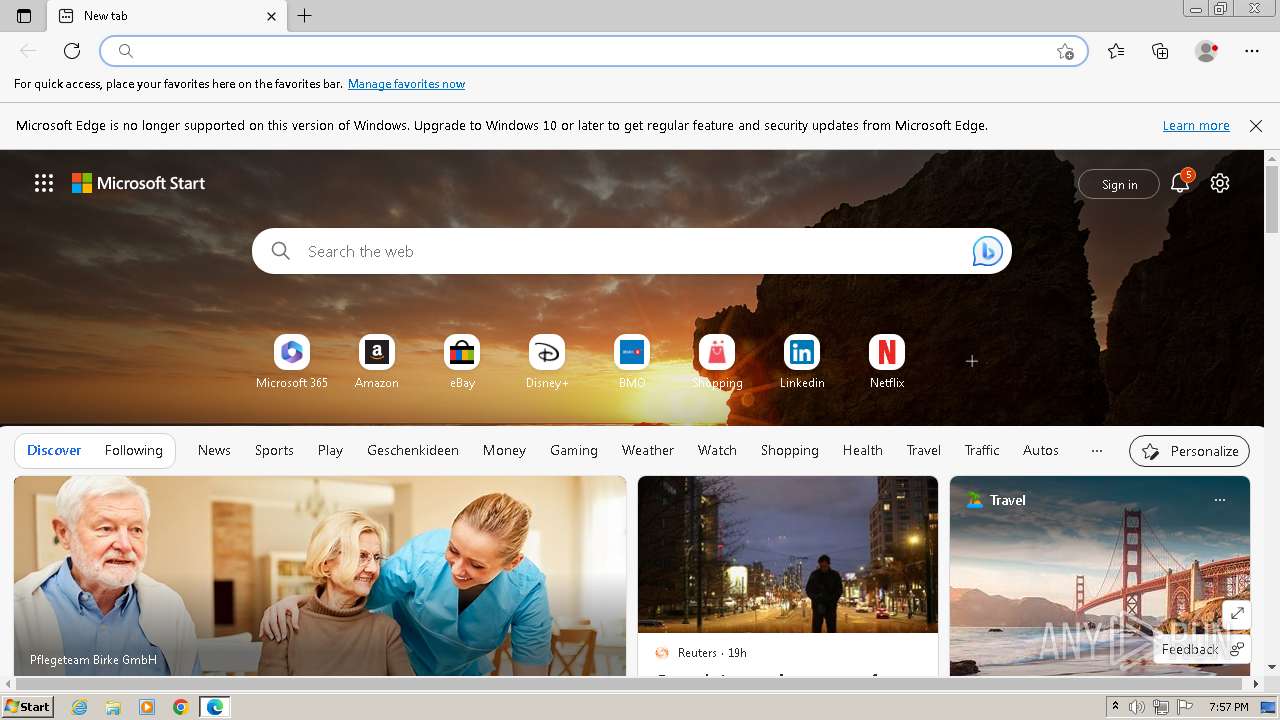Open the Shopping quick link
Image resolution: width=1280 pixels, height=720 pixels.
coord(717,362)
